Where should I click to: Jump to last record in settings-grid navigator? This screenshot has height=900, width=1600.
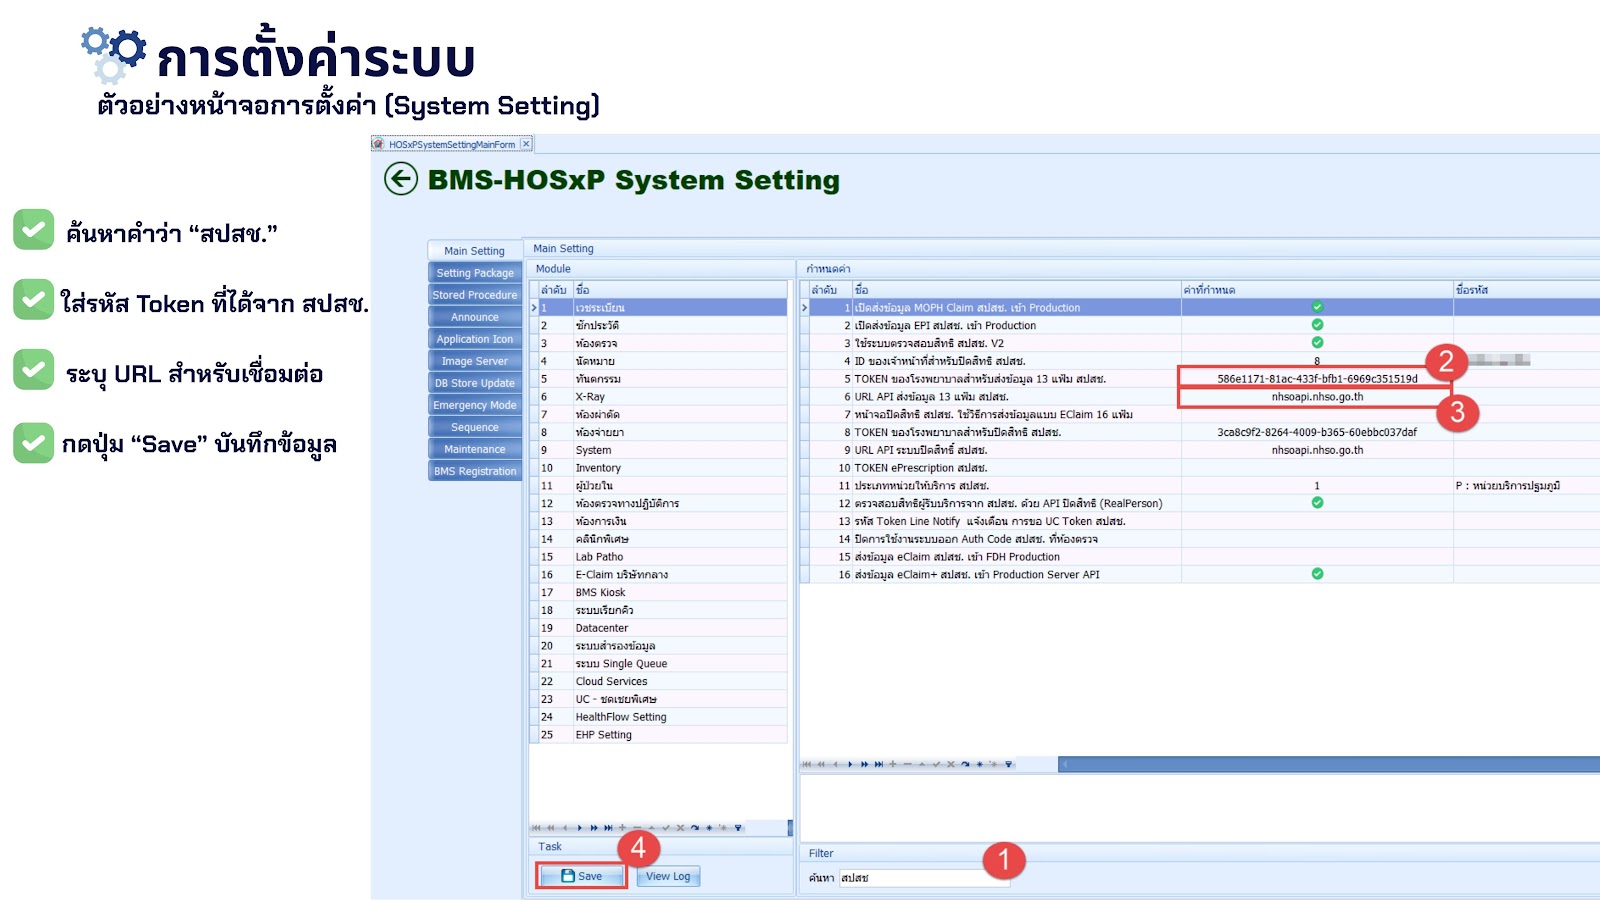[x=879, y=764]
